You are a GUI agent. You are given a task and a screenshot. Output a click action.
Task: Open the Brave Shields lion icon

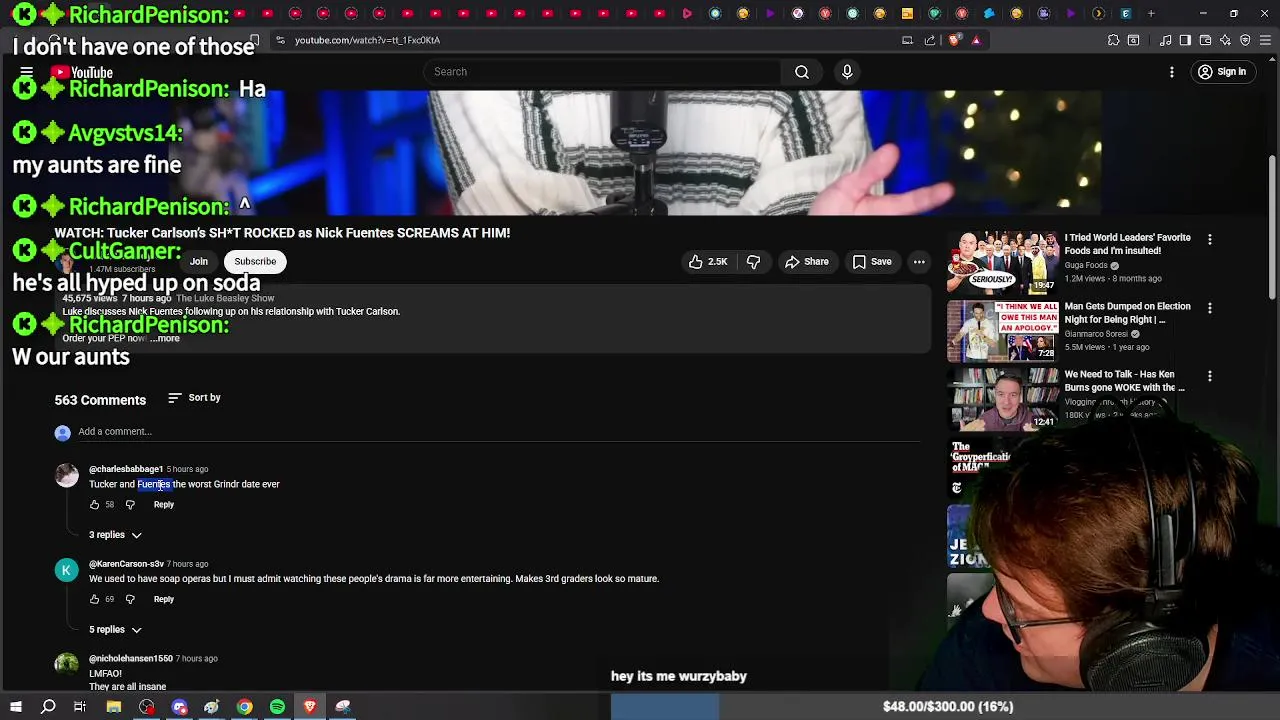(954, 40)
